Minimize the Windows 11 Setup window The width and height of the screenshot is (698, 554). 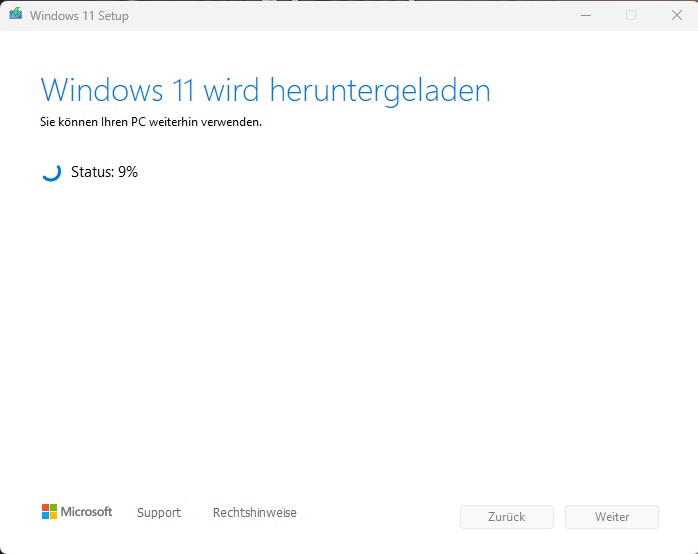click(x=586, y=15)
